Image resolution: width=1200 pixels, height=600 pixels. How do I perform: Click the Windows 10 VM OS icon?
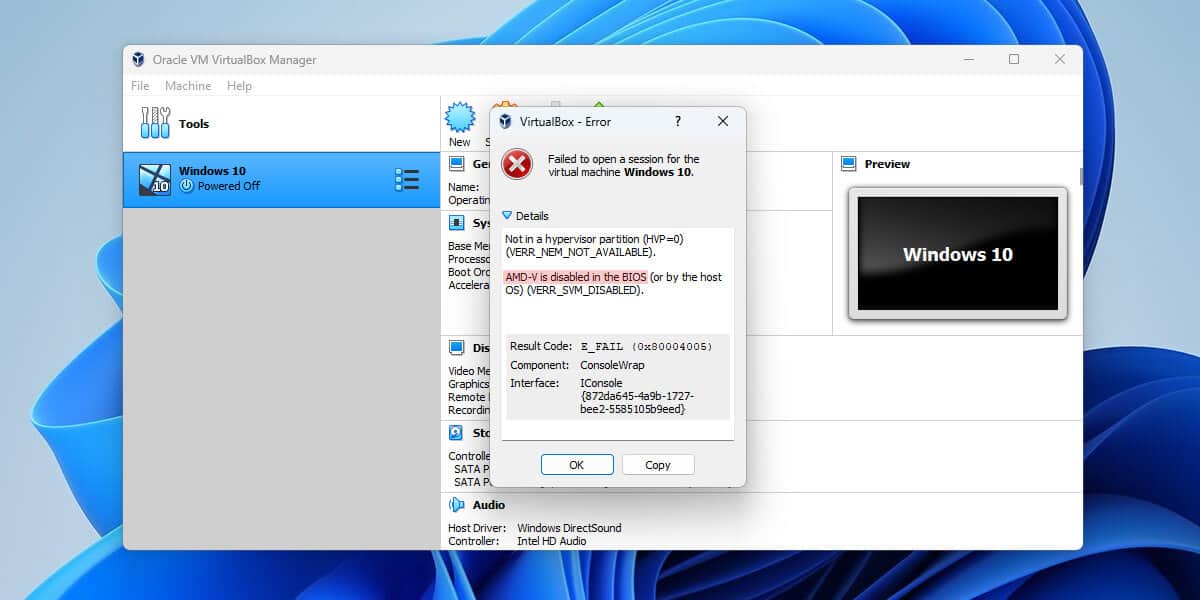[154, 178]
